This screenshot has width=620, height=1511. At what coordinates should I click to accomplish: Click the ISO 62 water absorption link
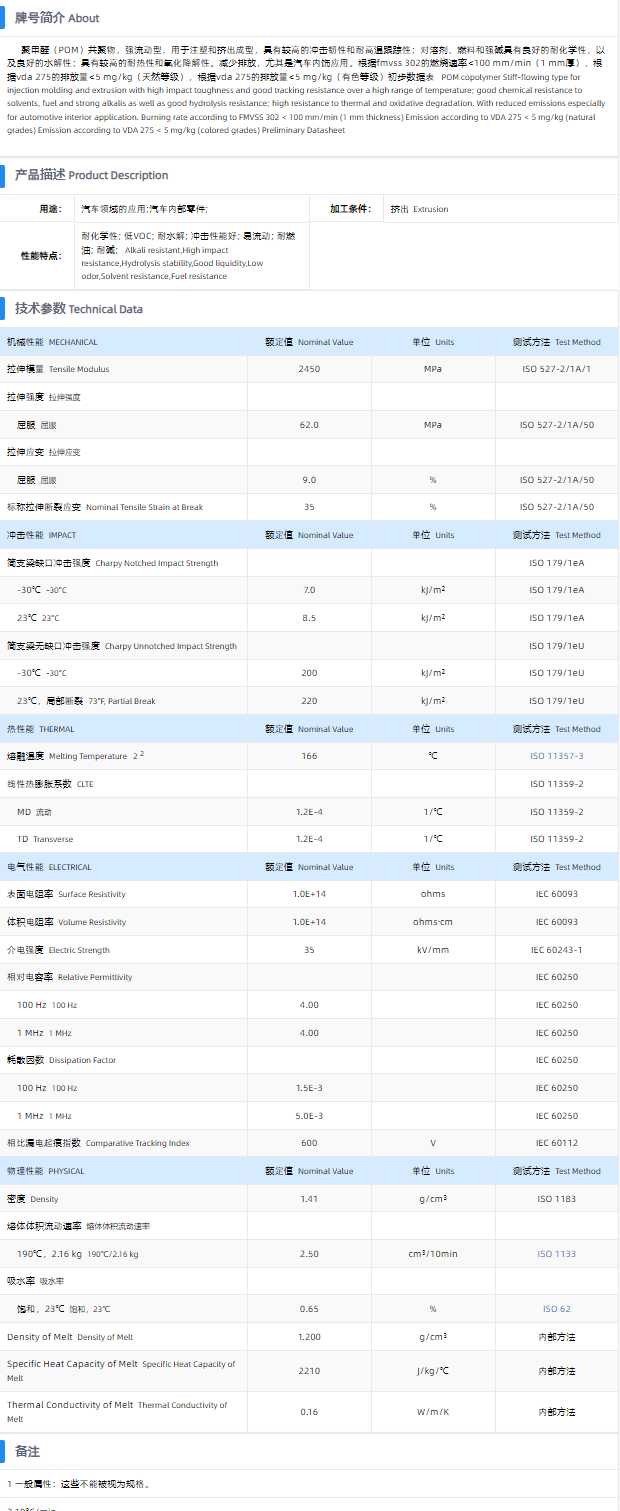click(556, 1308)
